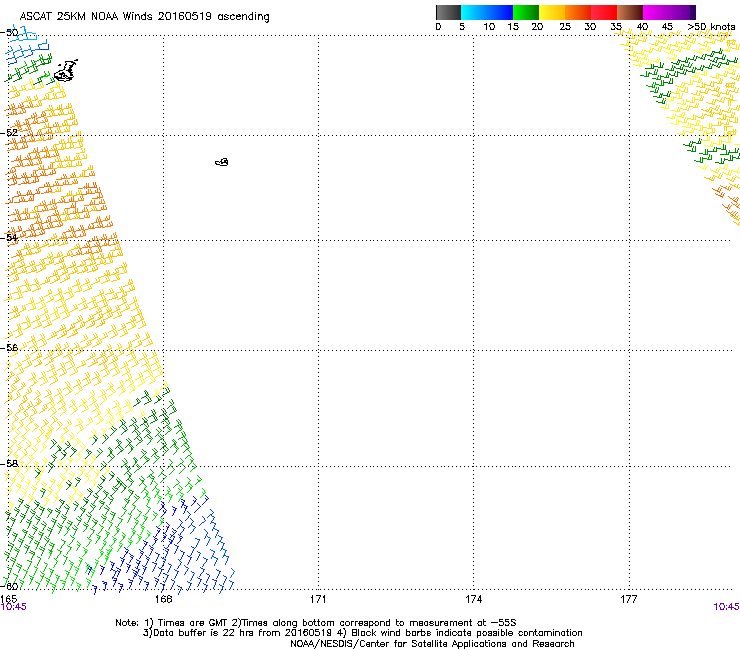Click the 174 longitude label
This screenshot has height=650, width=740.
[x=473, y=599]
